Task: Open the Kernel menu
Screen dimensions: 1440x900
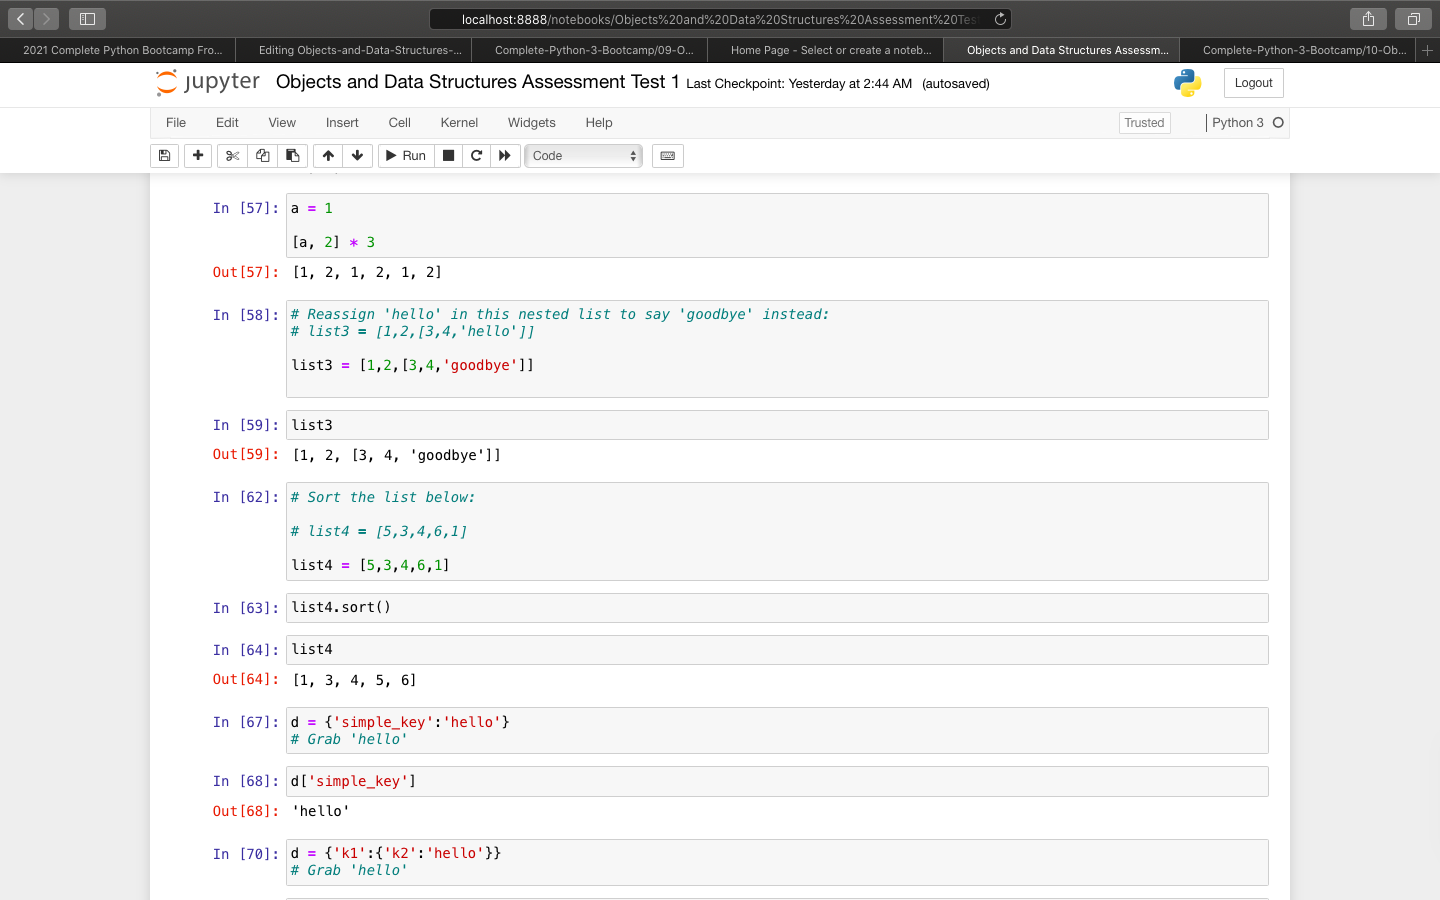Action: (x=459, y=122)
